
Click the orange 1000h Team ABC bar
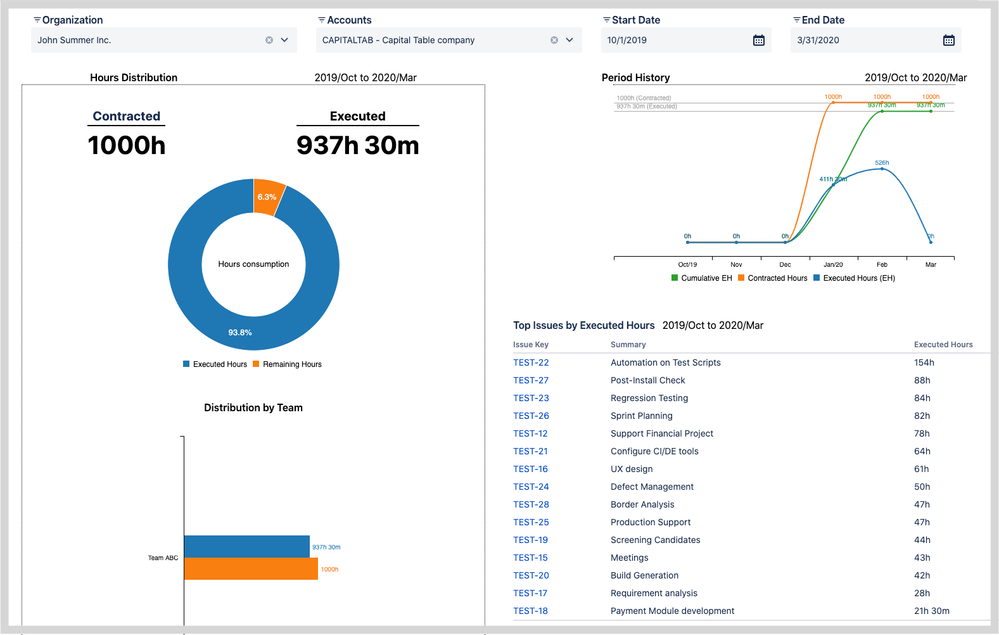[251, 569]
